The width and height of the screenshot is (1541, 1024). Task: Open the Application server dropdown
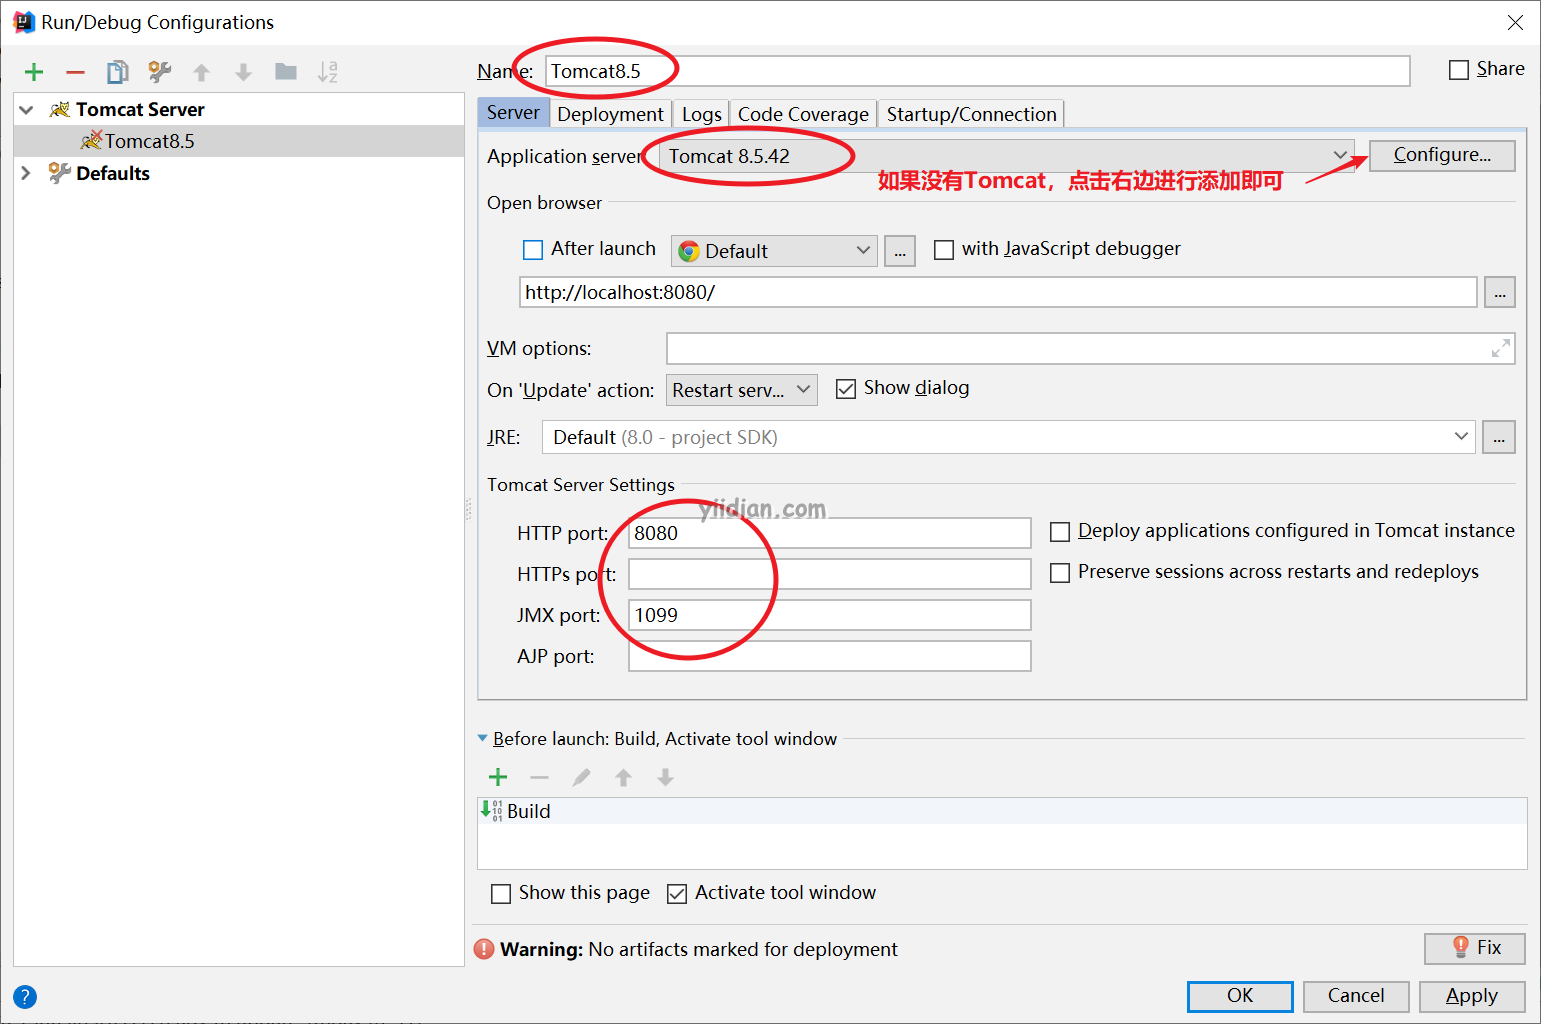pos(1340,155)
